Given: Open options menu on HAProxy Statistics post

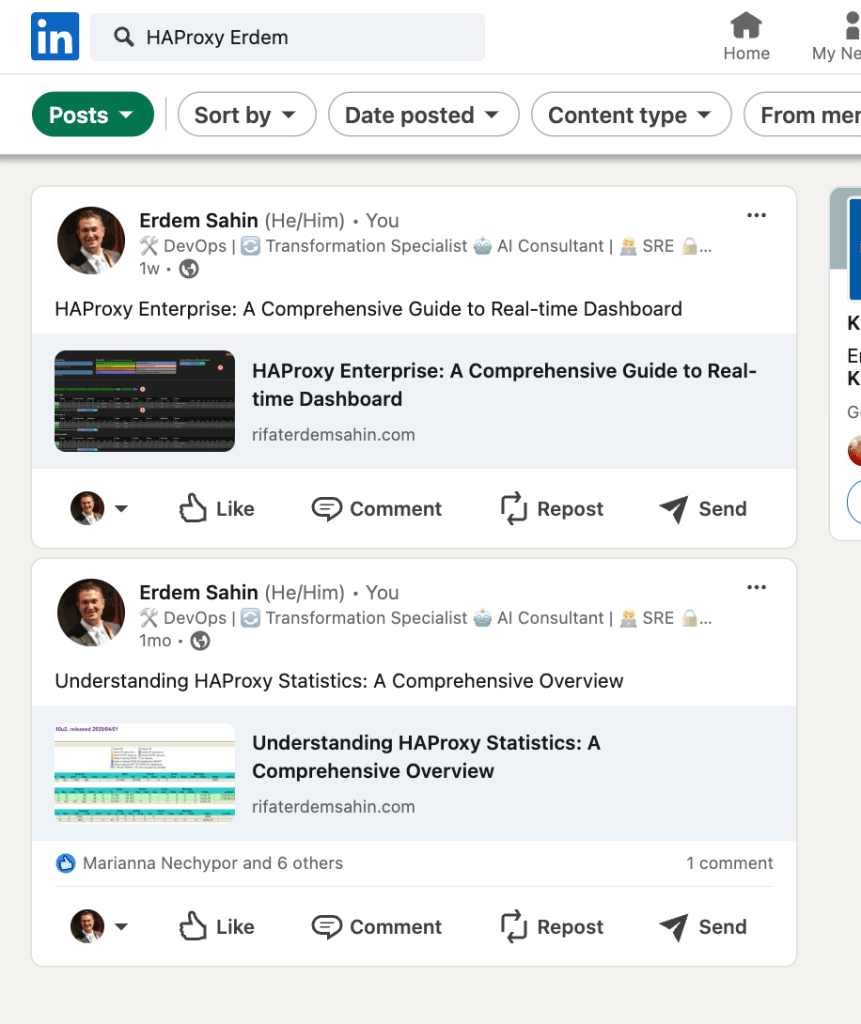Looking at the screenshot, I should click(756, 587).
